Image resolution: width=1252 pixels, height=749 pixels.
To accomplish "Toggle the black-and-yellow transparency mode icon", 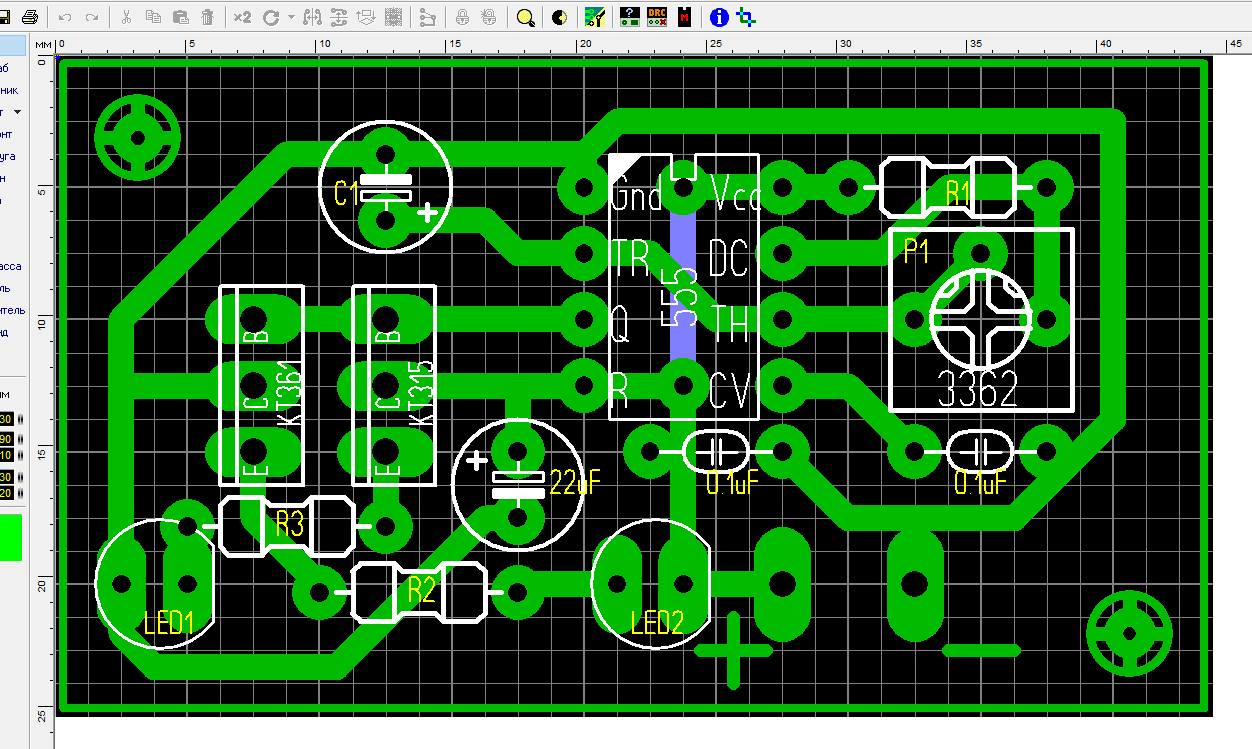I will pyautogui.click(x=558, y=17).
